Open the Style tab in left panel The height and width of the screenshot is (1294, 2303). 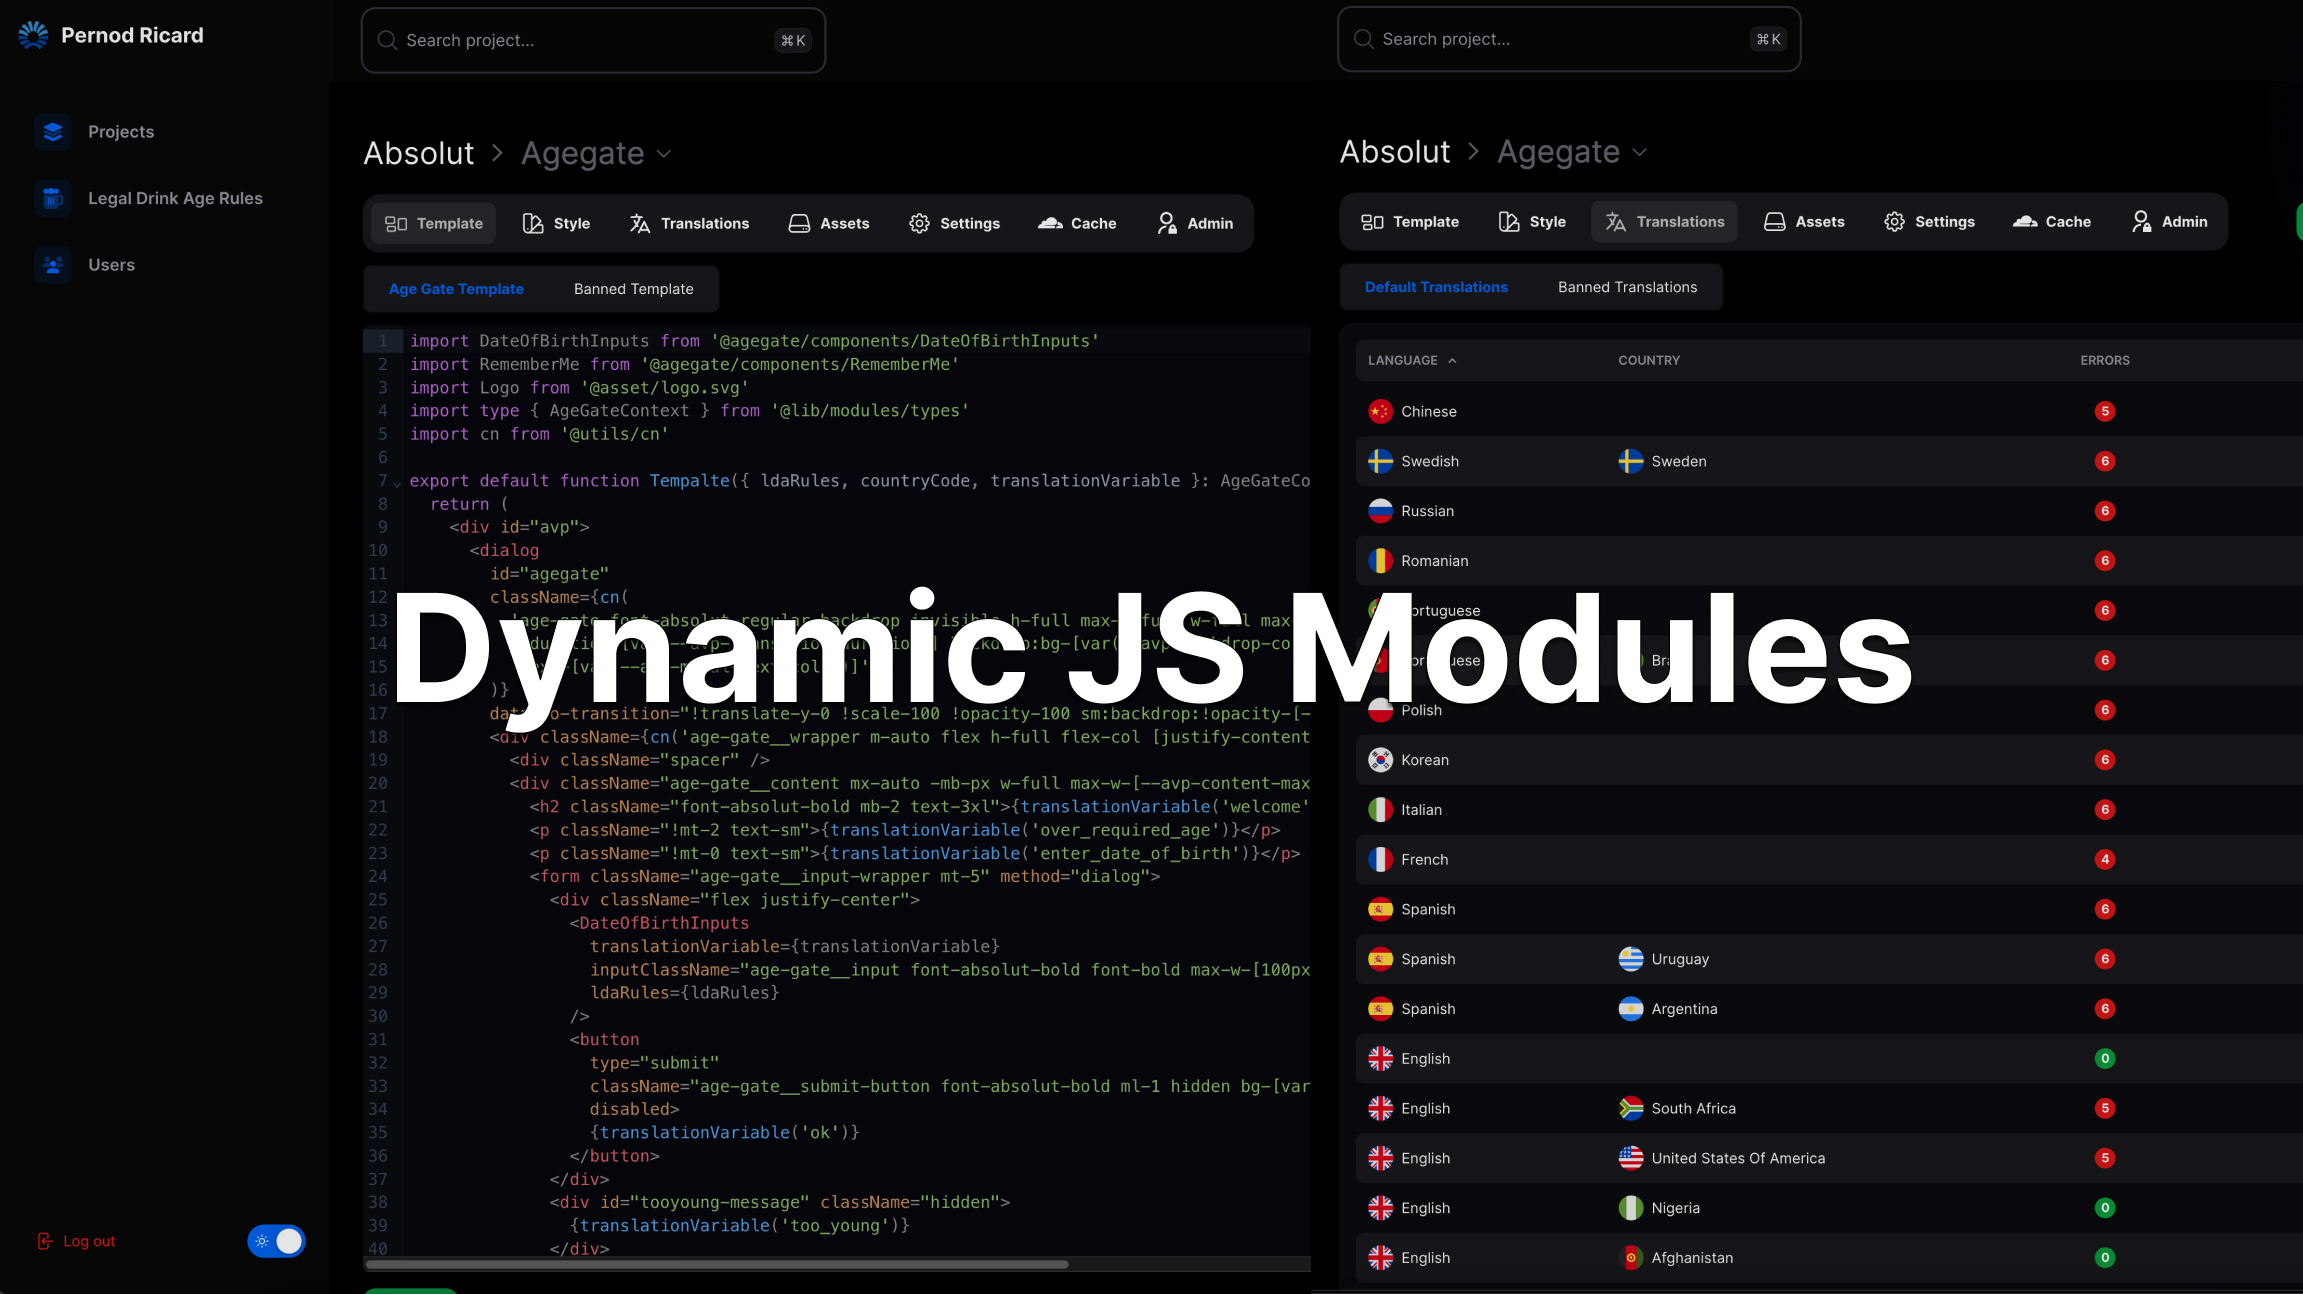[557, 223]
